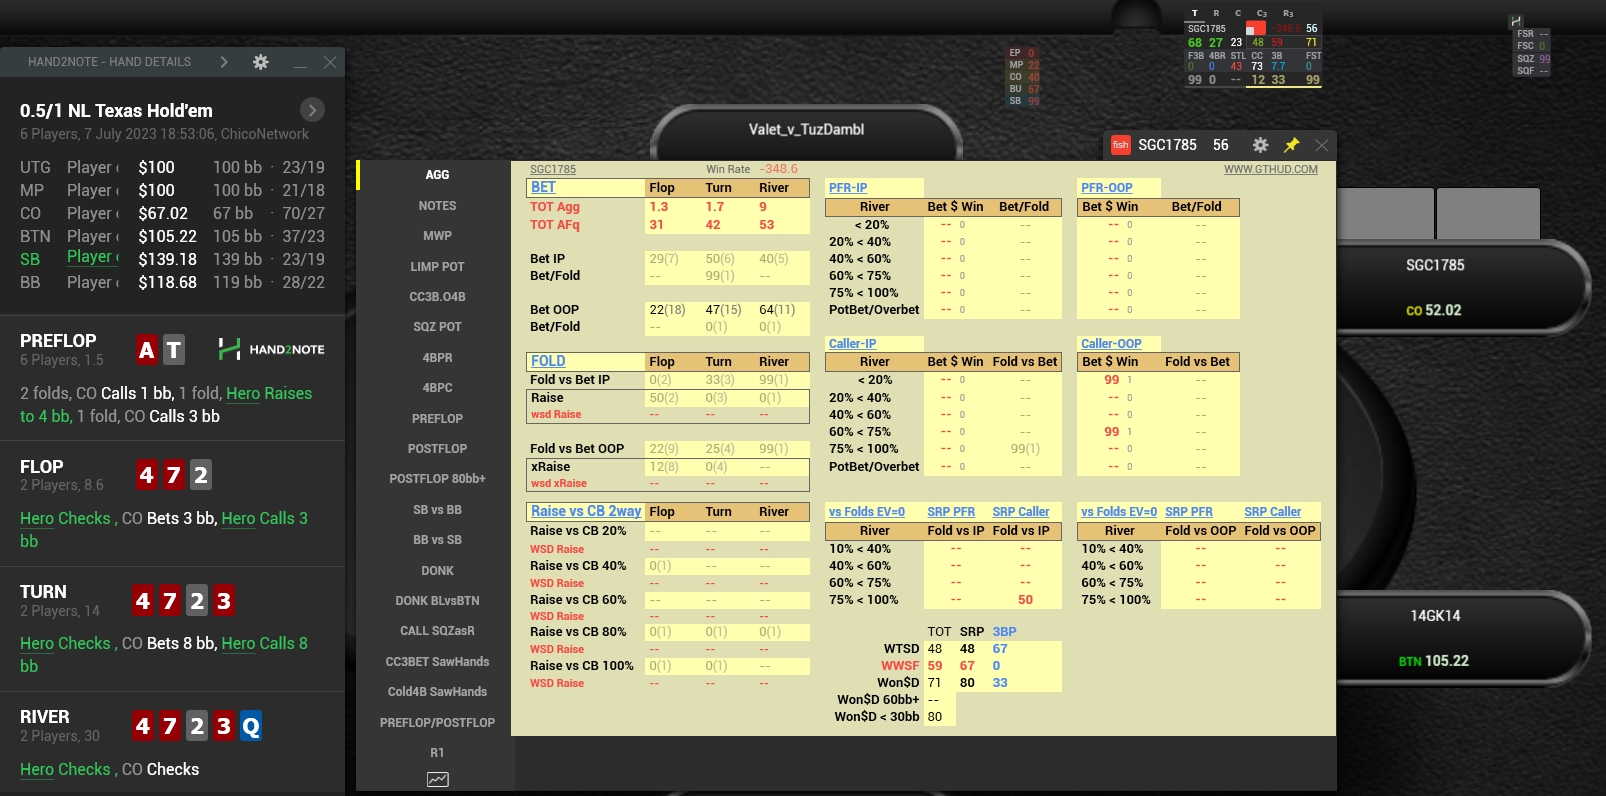This screenshot has height=796, width=1606.
Task: Pin the SGC1785 stats popup
Action: [1291, 145]
